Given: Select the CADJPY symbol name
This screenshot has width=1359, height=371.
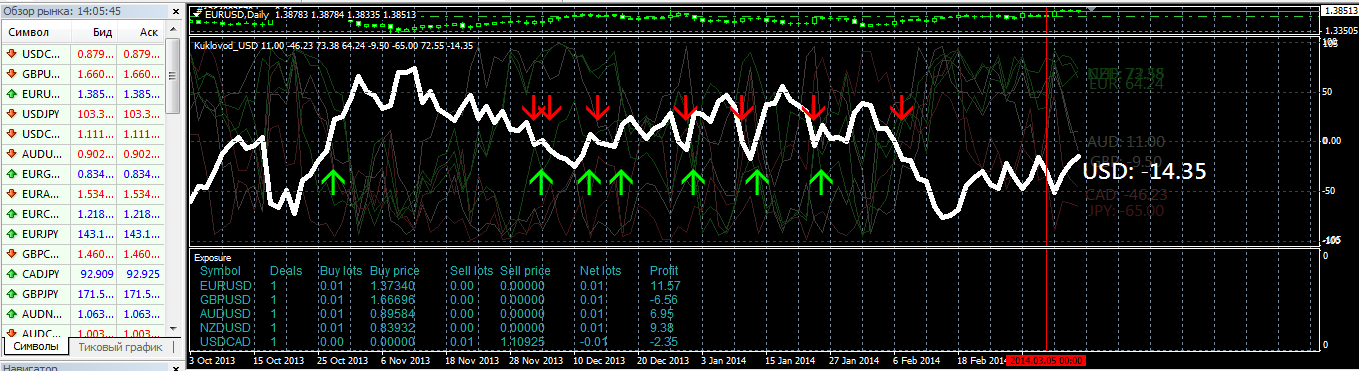Looking at the screenshot, I should (41, 273).
